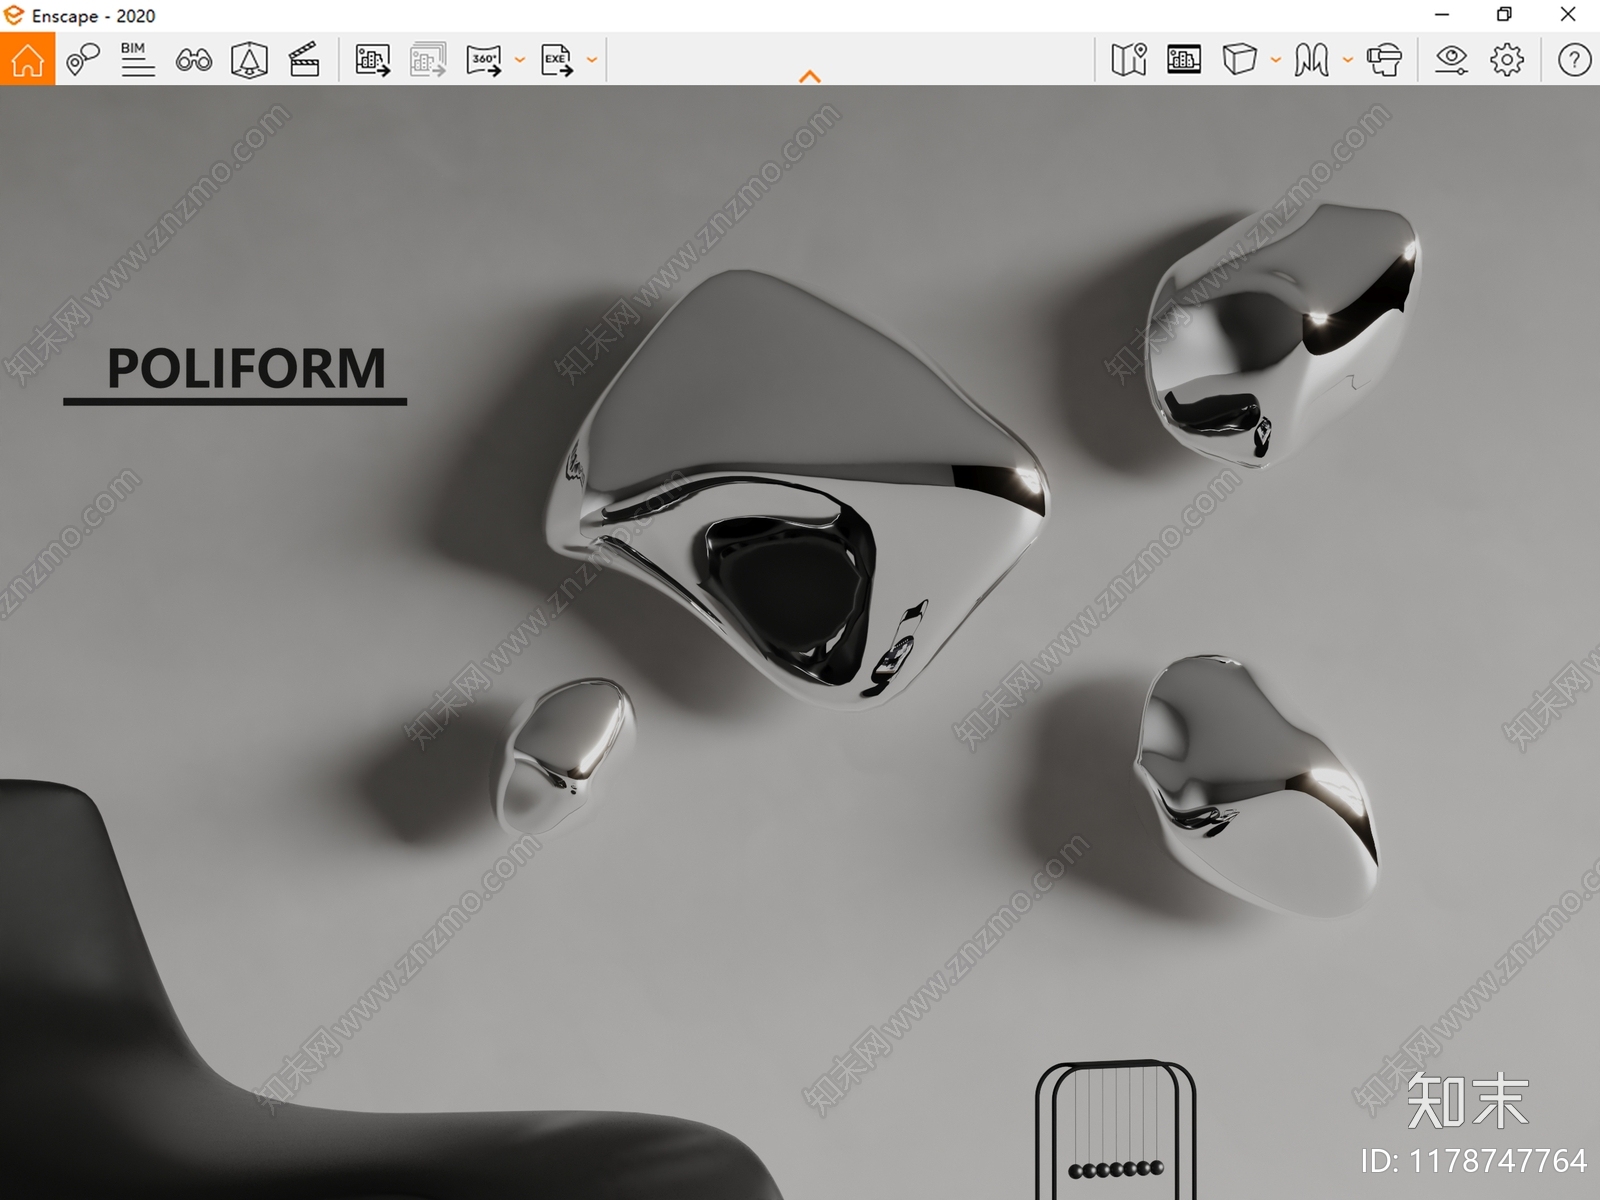Image resolution: width=1600 pixels, height=1200 pixels.
Task: Click the Enscape logo in title bar
Action: pos(14,16)
